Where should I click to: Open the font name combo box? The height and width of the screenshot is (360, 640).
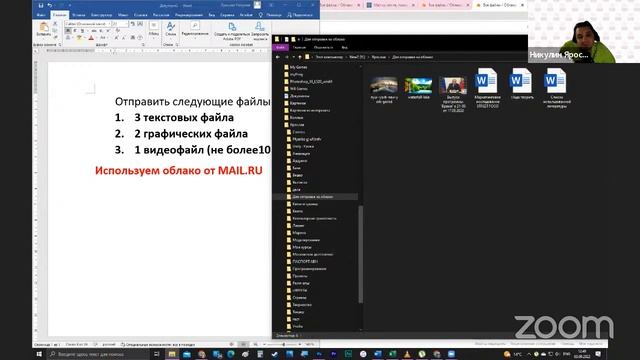coord(88,24)
